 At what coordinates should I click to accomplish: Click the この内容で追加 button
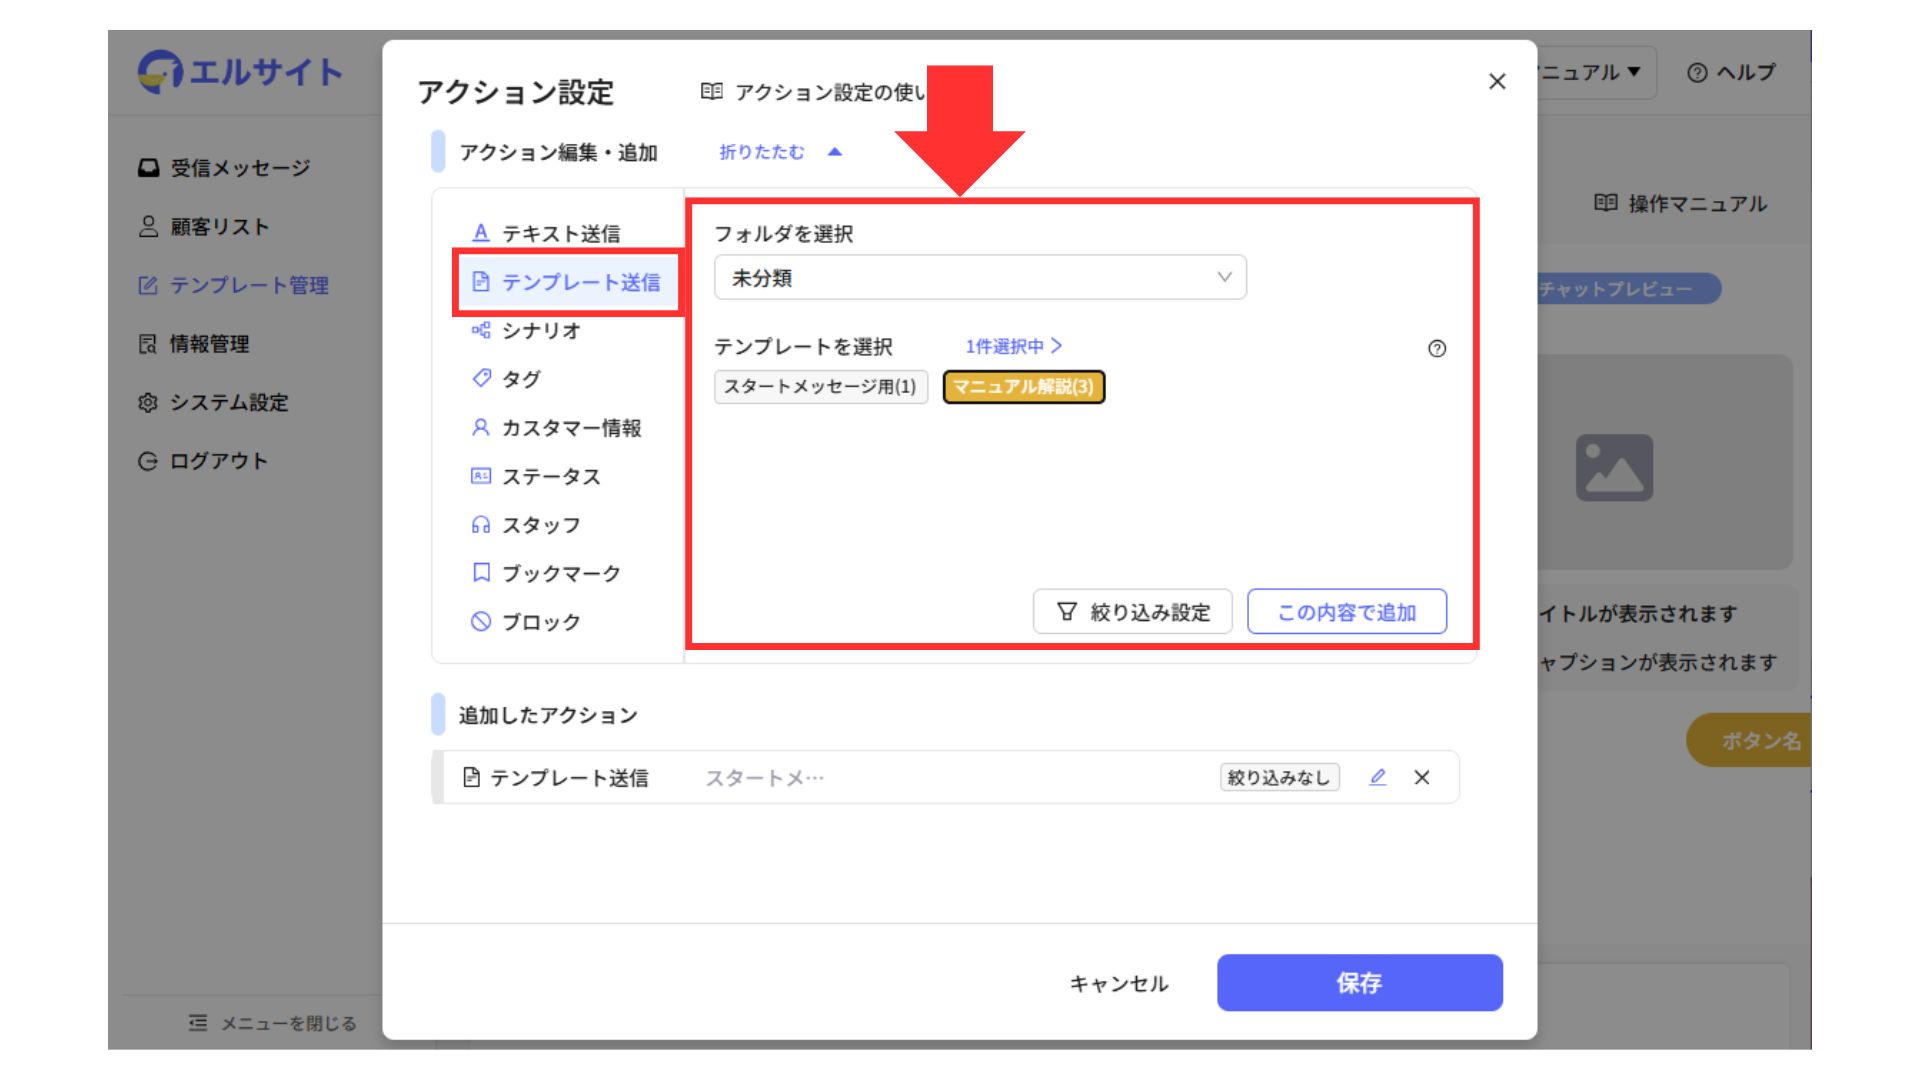(1346, 612)
